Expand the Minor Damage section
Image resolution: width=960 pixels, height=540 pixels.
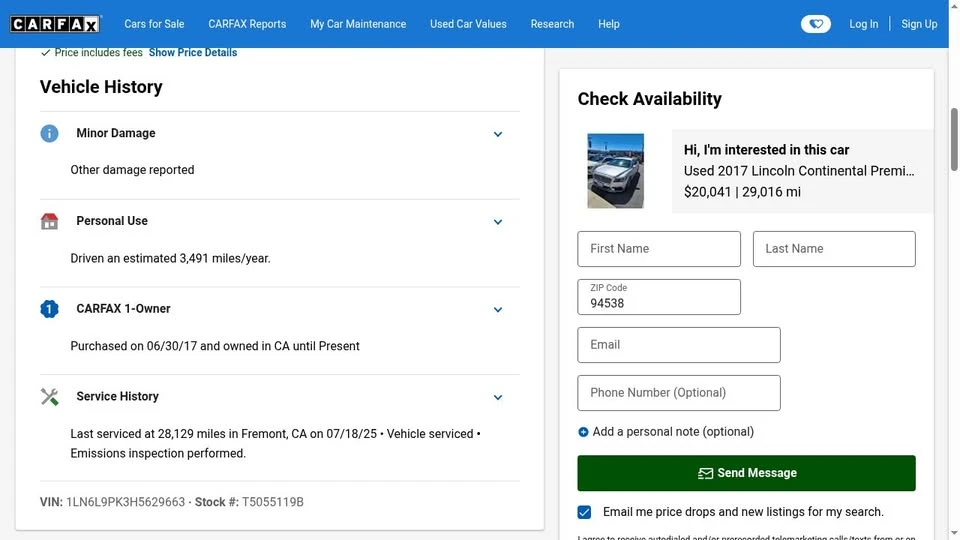[x=498, y=134]
